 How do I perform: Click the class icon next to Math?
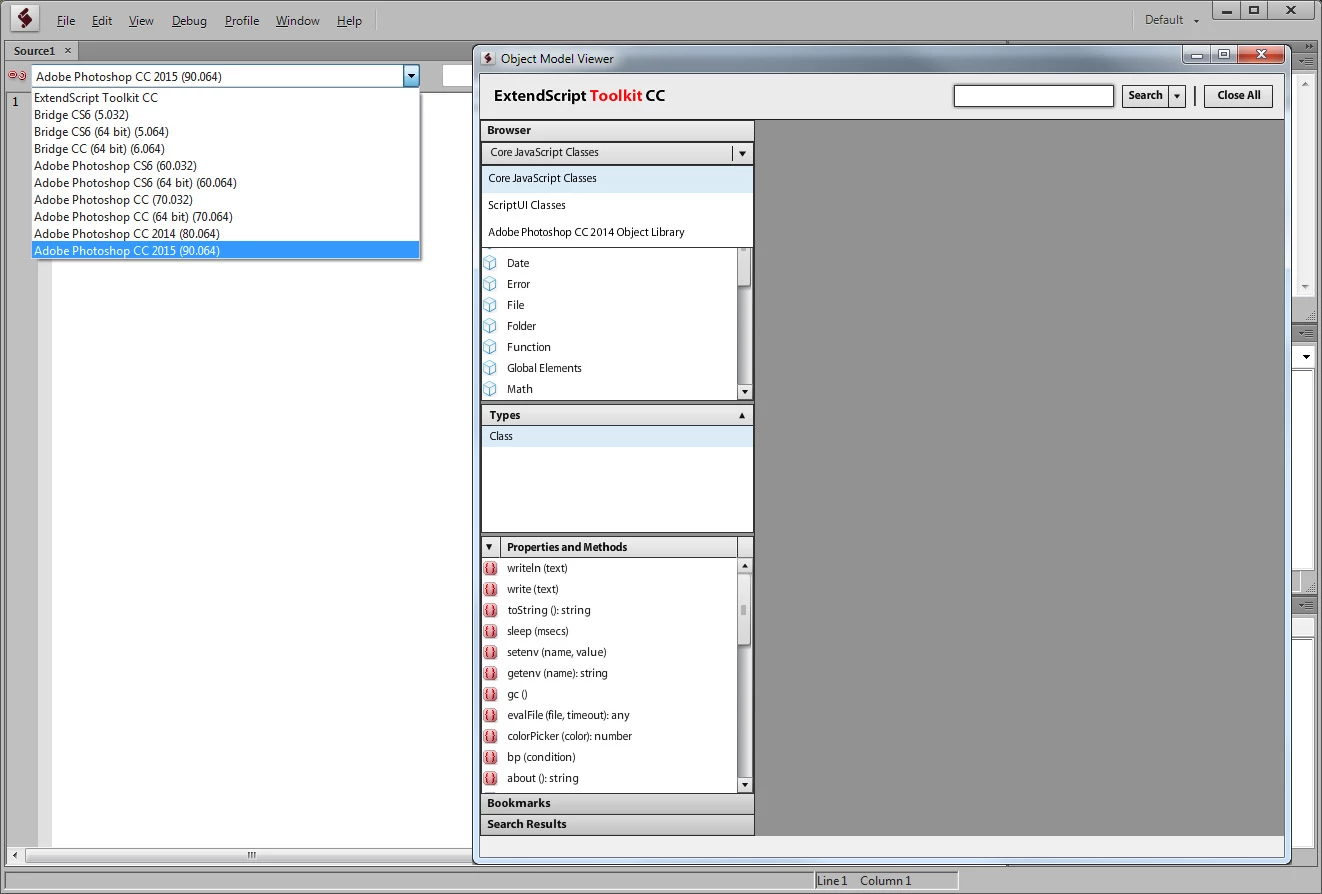[x=490, y=389]
